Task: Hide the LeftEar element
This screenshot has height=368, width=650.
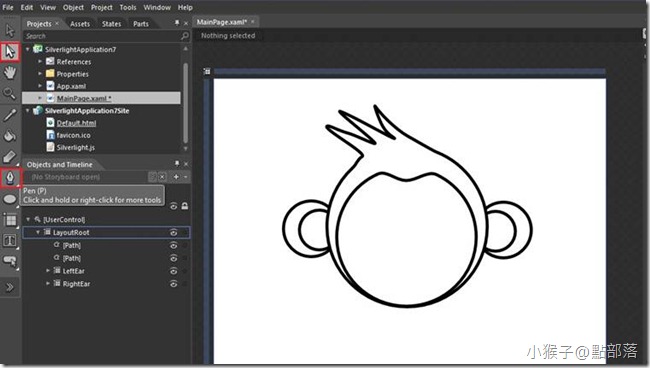Action: click(174, 271)
